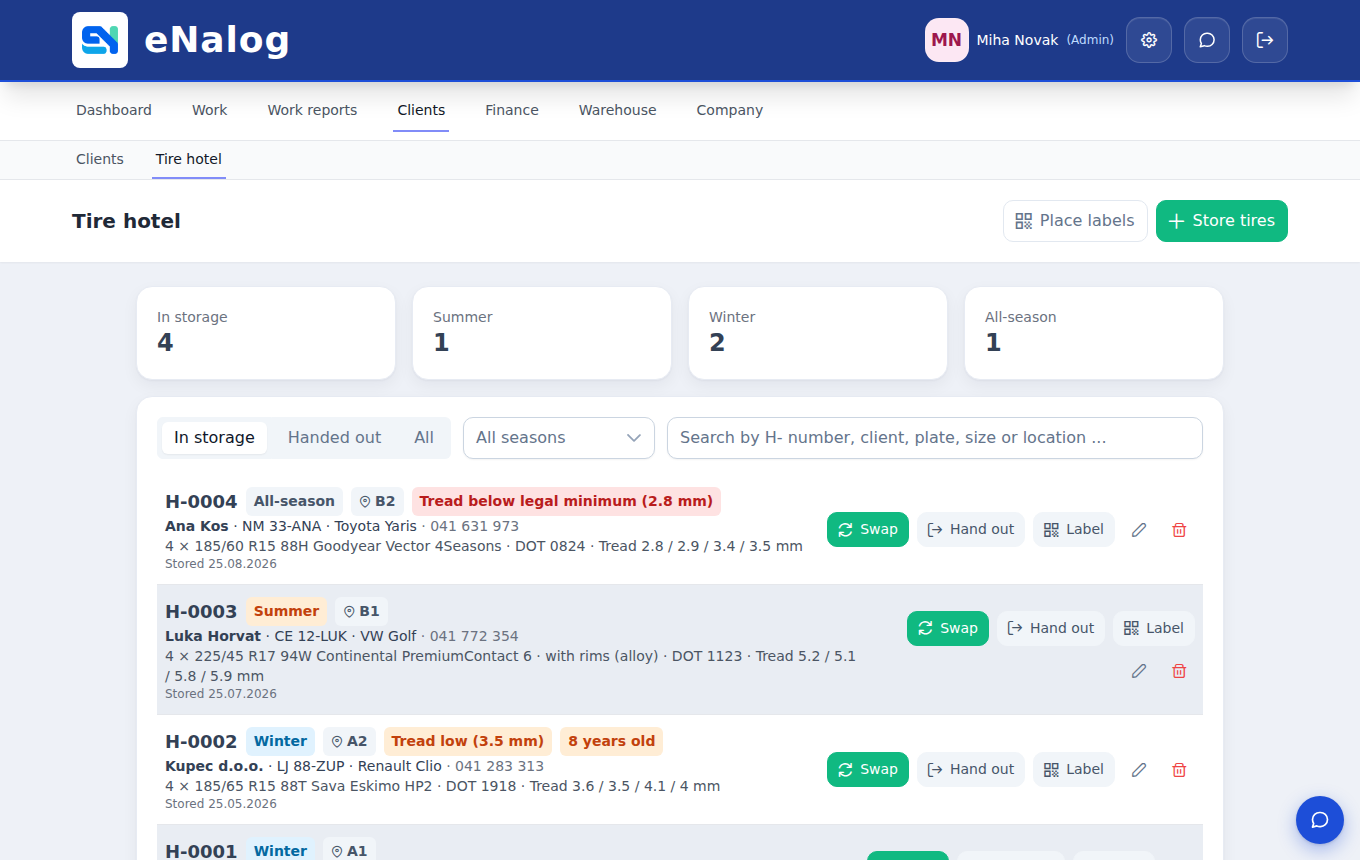This screenshot has height=860, width=1360.
Task: Click location badge B2 on H-0004
Action: coord(377,501)
